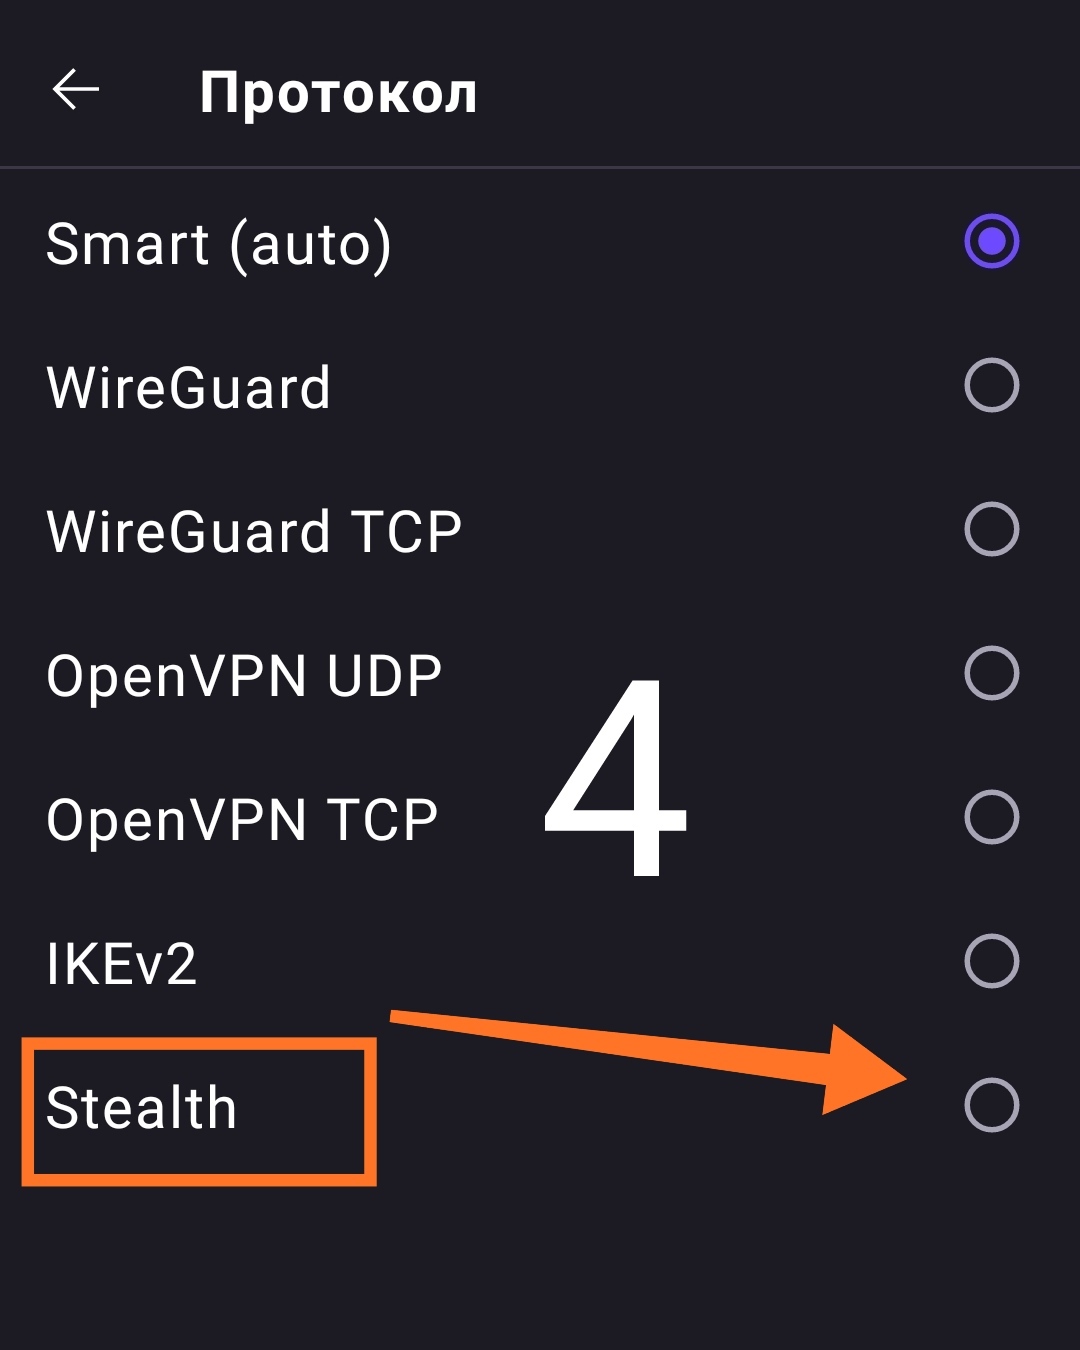
Task: Tap the IKEv2 protocol label
Action: point(121,964)
